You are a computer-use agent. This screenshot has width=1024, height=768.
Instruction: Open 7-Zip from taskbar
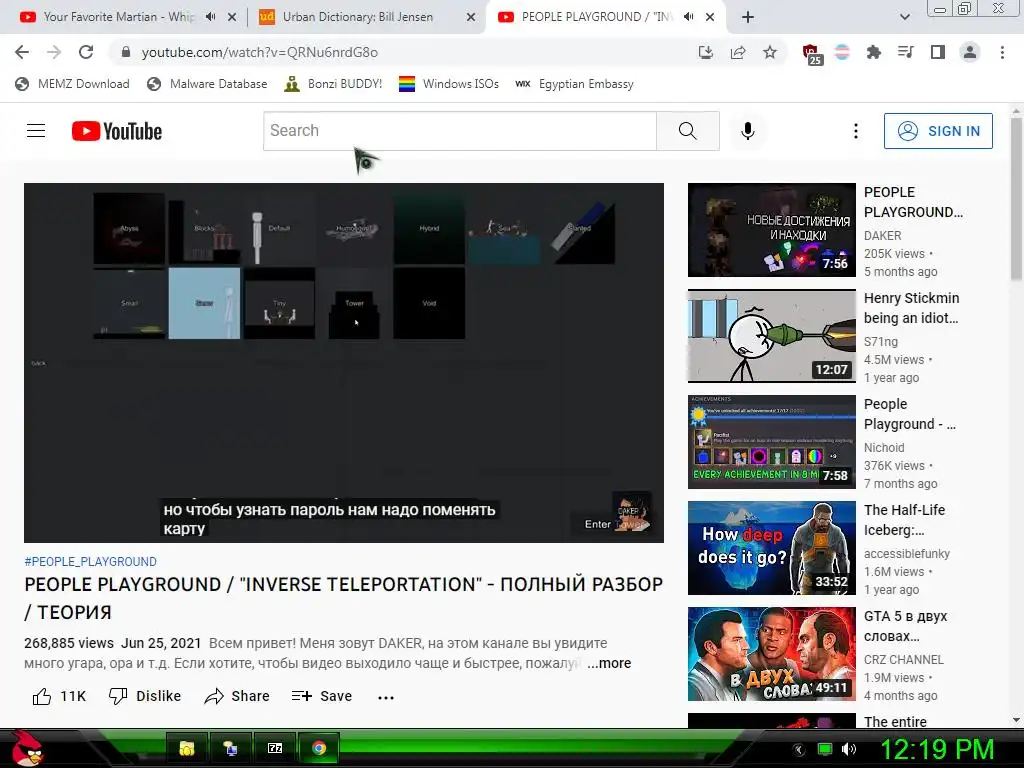[275, 748]
